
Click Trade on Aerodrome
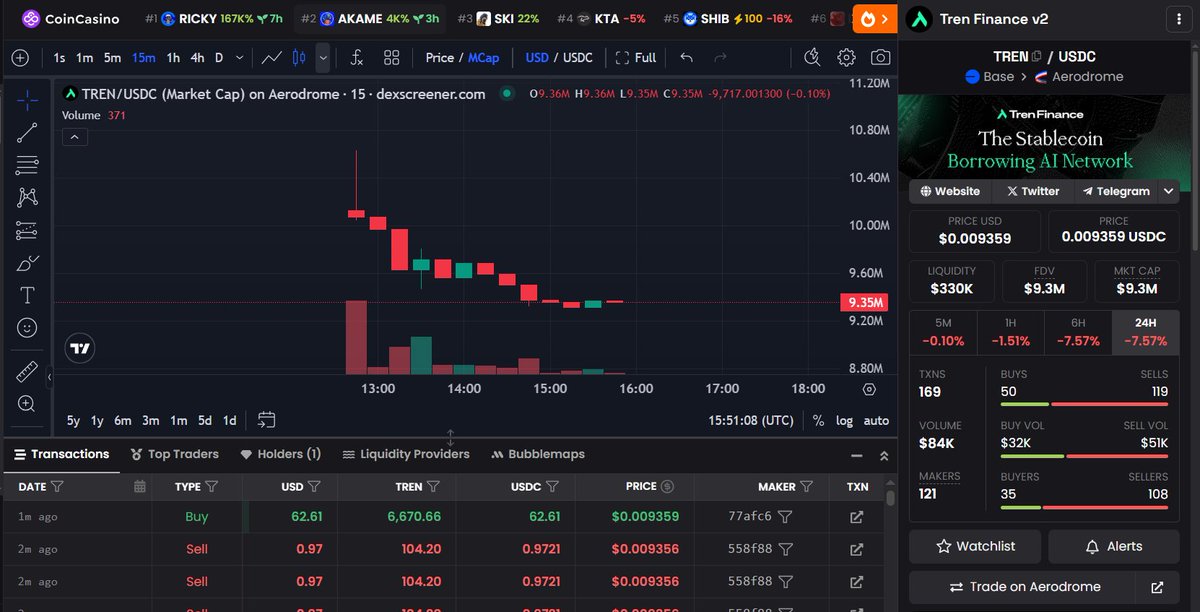(1024, 587)
